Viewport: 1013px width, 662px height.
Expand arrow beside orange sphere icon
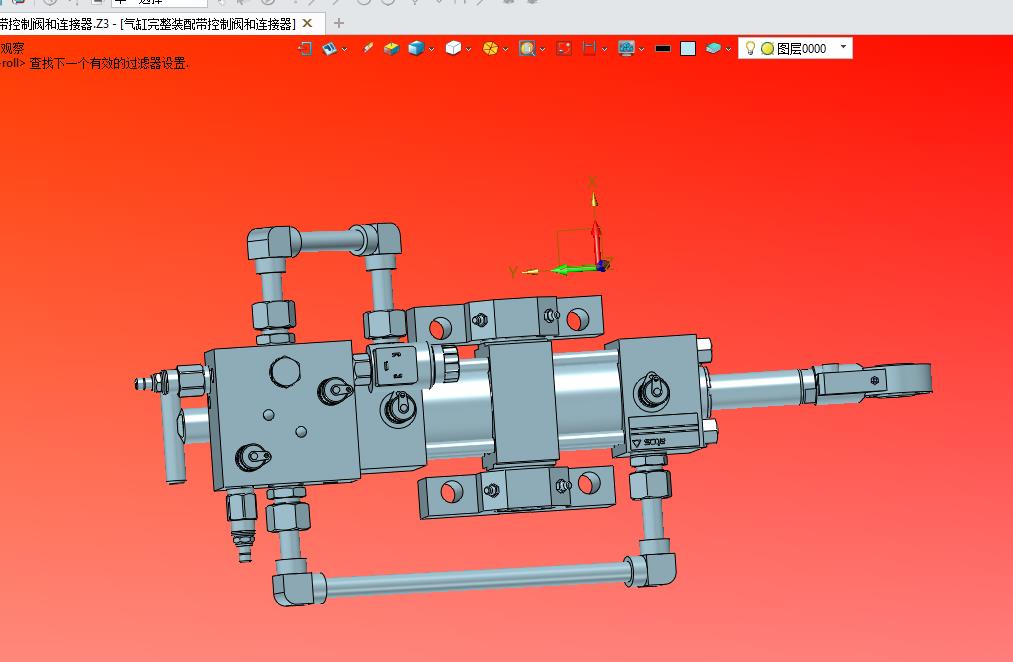coord(505,49)
